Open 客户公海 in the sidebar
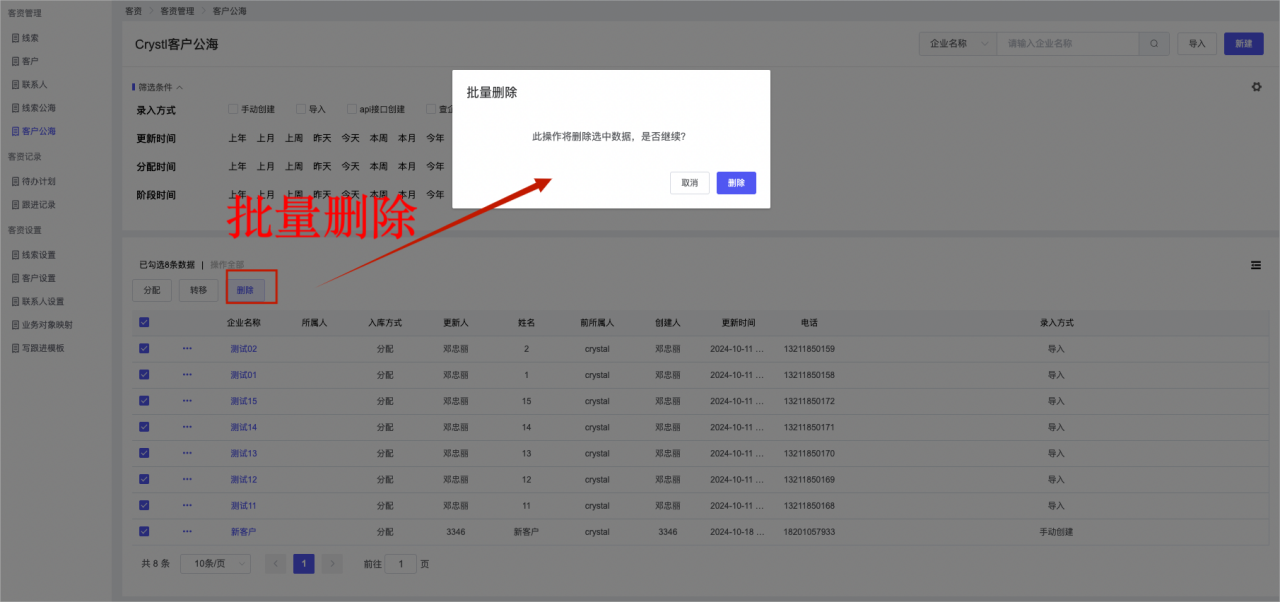The width and height of the screenshot is (1280, 602). pyautogui.click(x=38, y=131)
